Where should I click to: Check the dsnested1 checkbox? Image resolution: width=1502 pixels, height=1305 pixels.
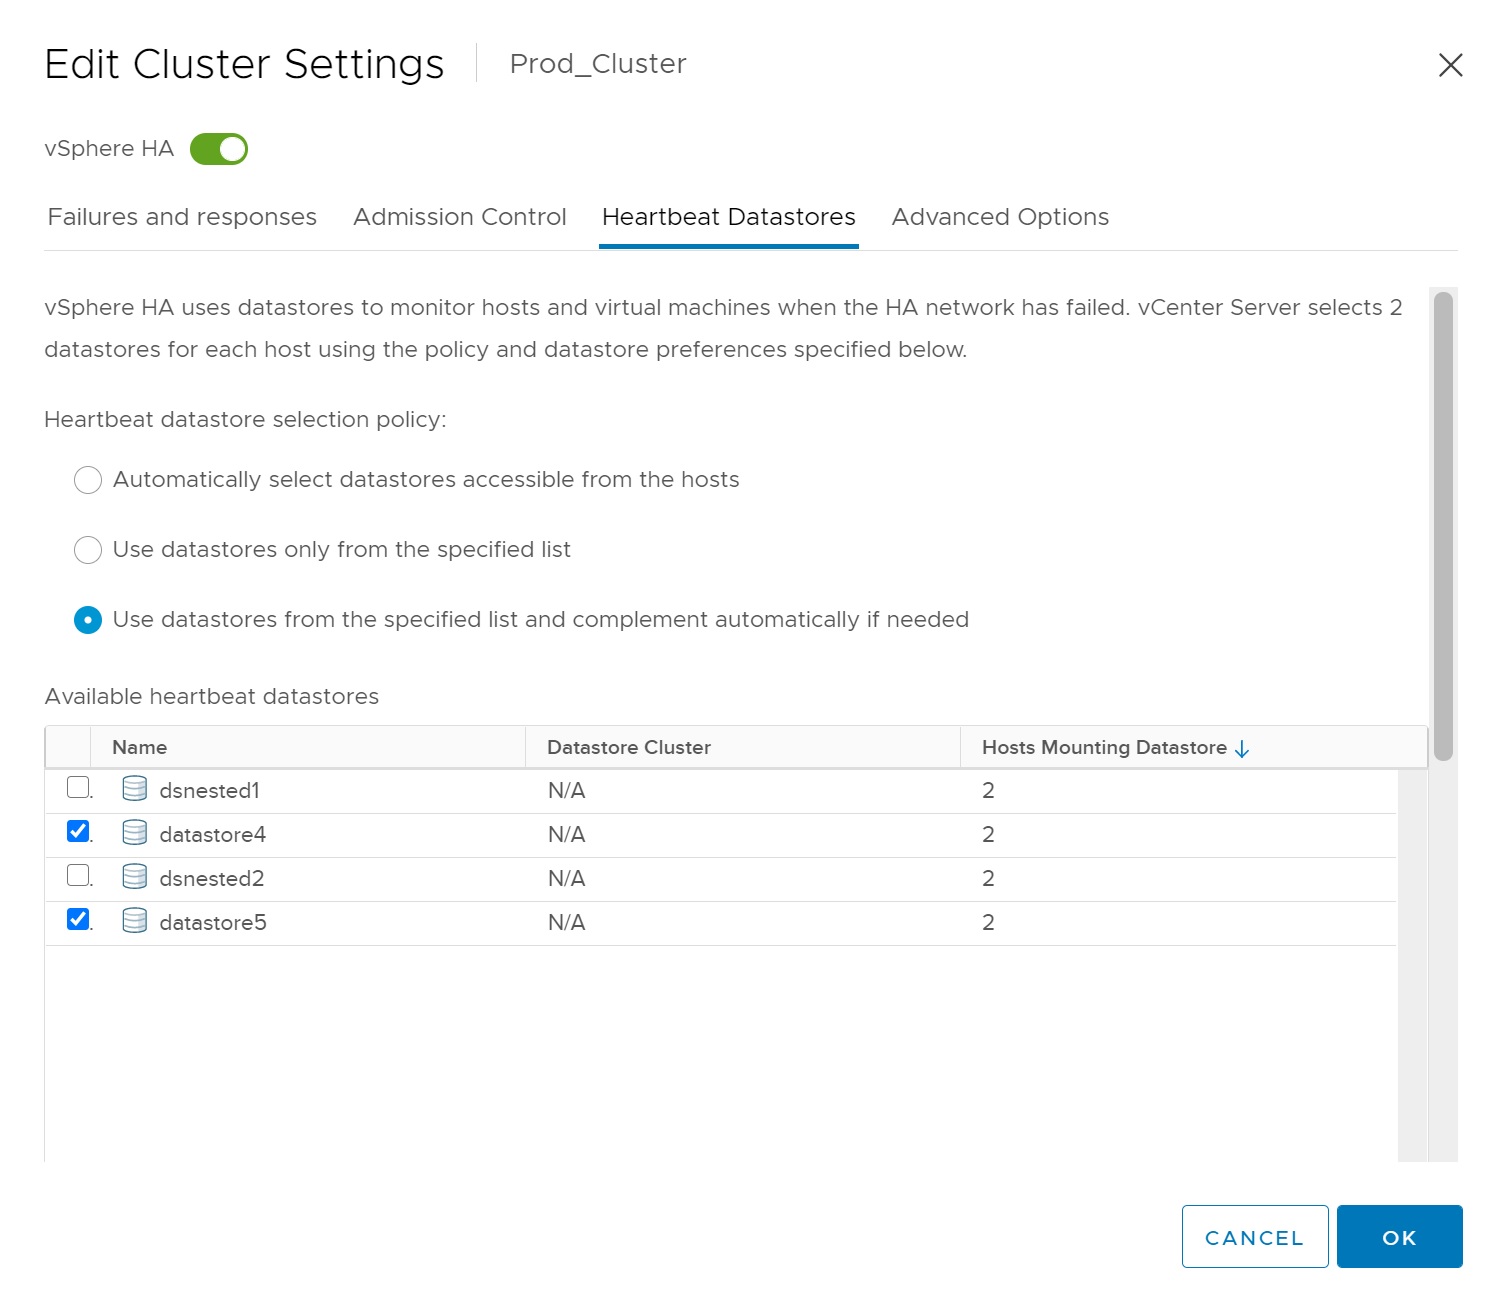[x=78, y=788]
